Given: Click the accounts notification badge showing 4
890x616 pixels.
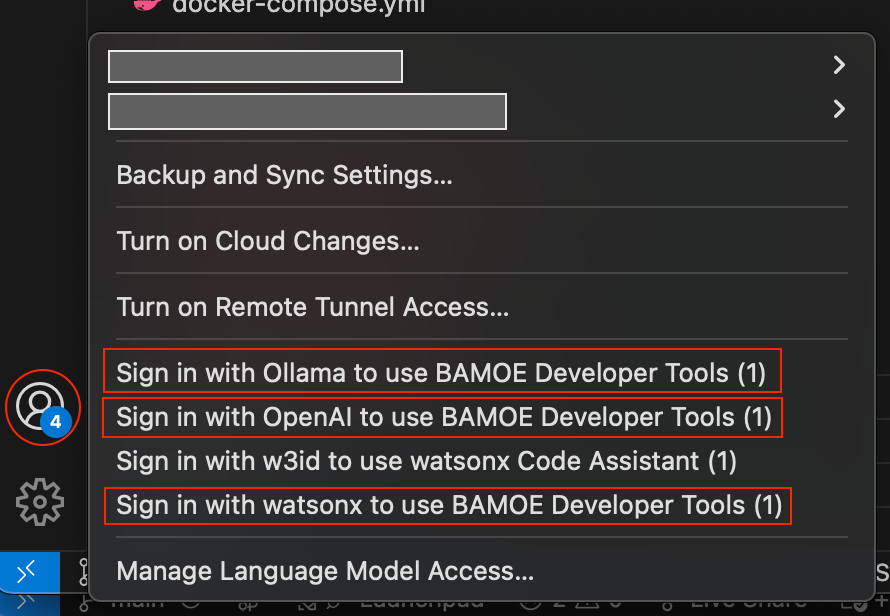Looking at the screenshot, I should 56,423.
